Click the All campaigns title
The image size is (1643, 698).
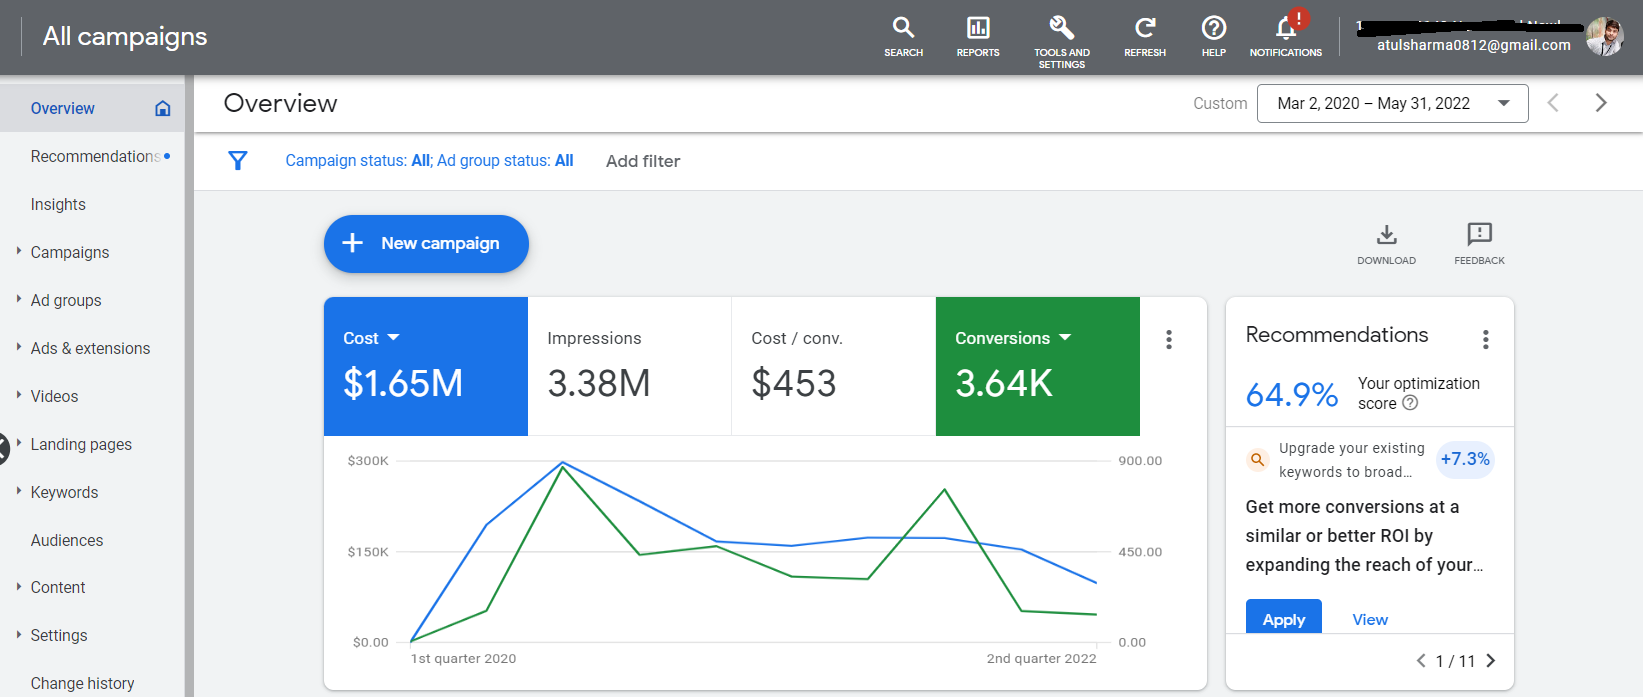(125, 37)
